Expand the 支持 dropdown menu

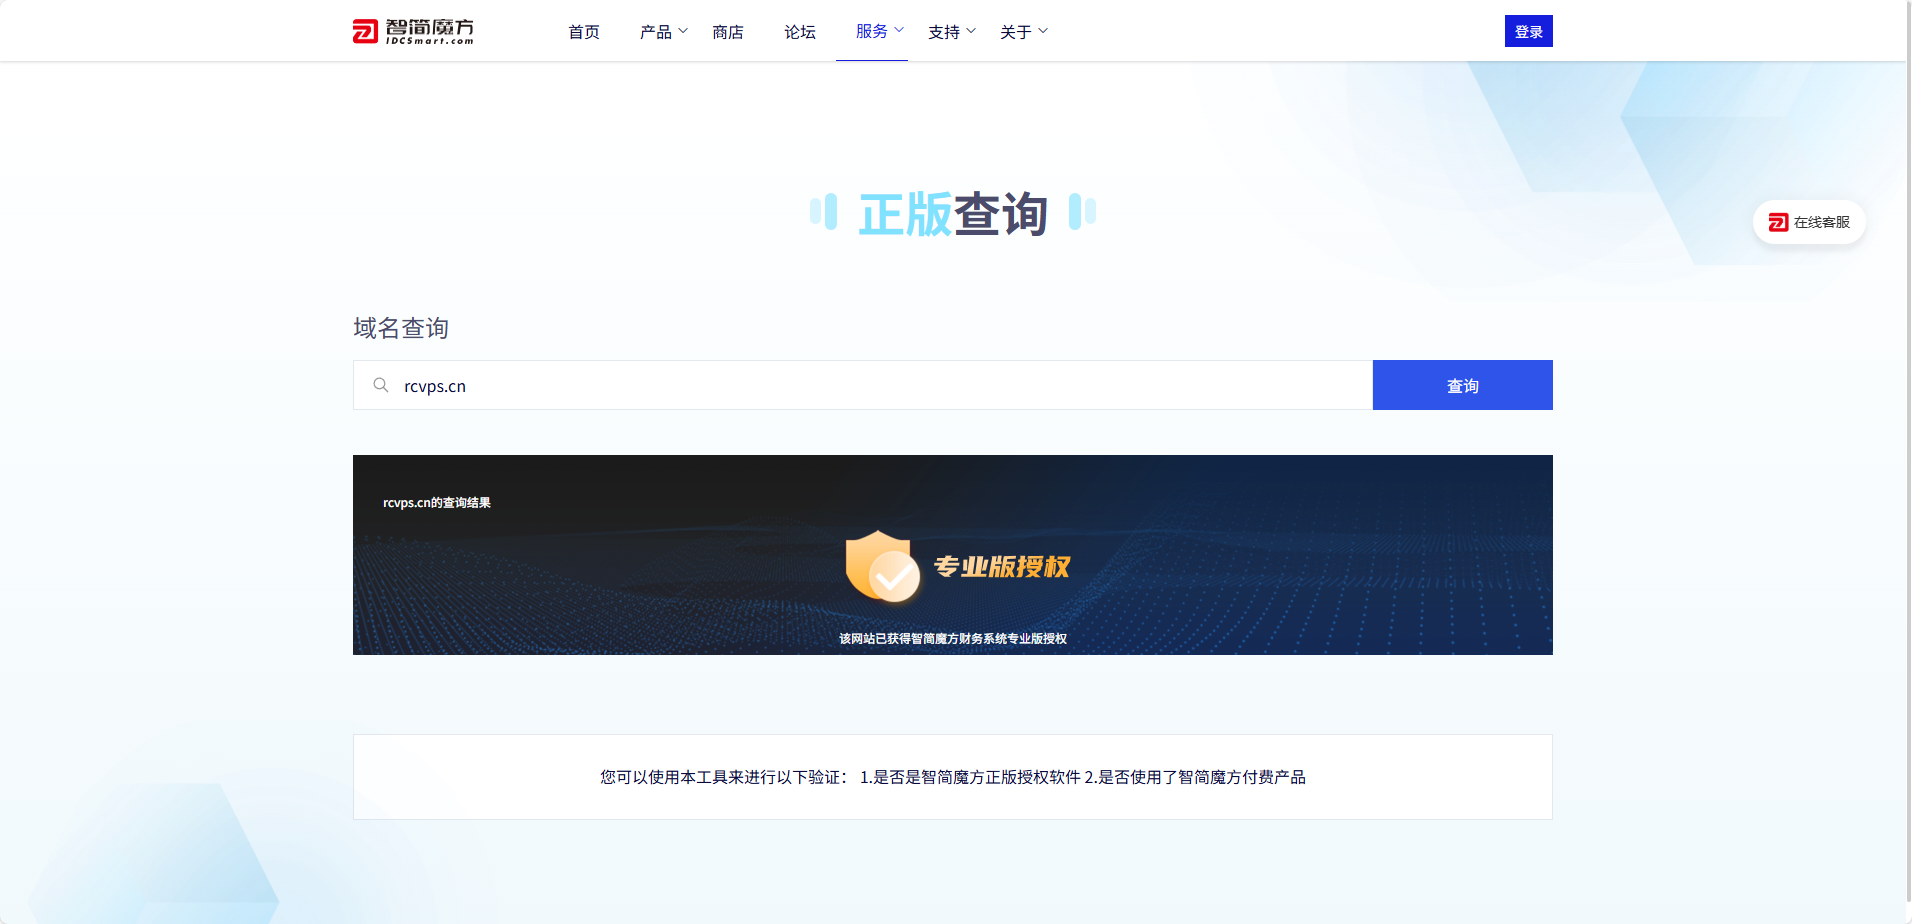point(950,31)
